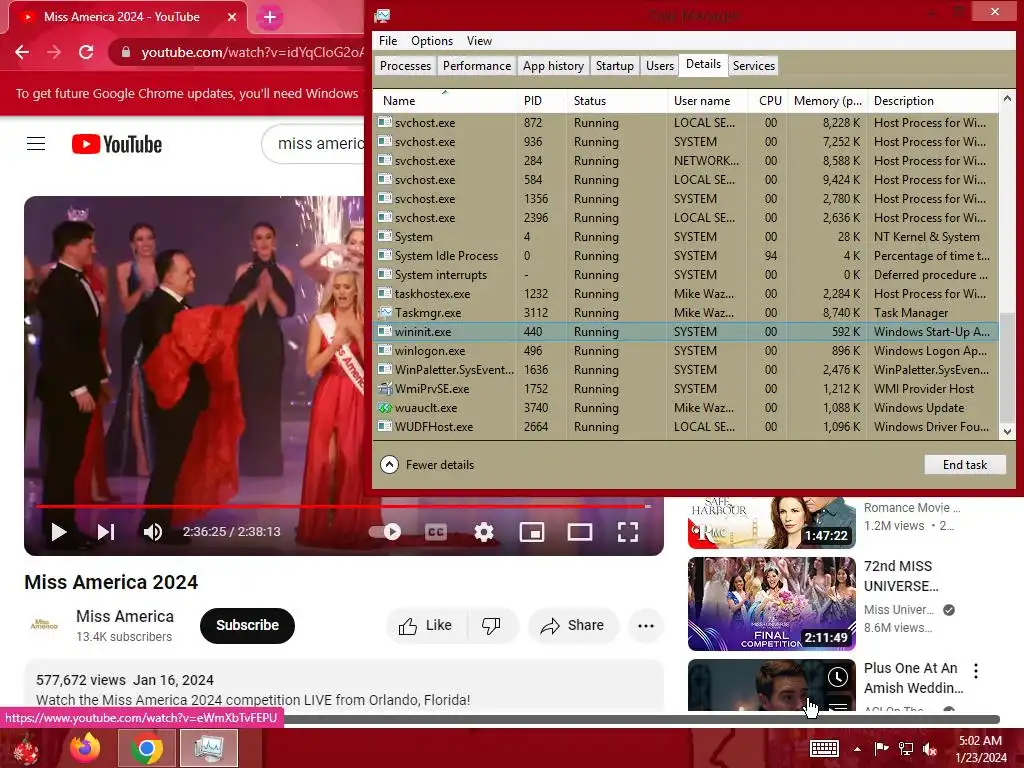The width and height of the screenshot is (1024, 768).
Task: Add Amish Wedding video to Watch Later
Action: (838, 677)
